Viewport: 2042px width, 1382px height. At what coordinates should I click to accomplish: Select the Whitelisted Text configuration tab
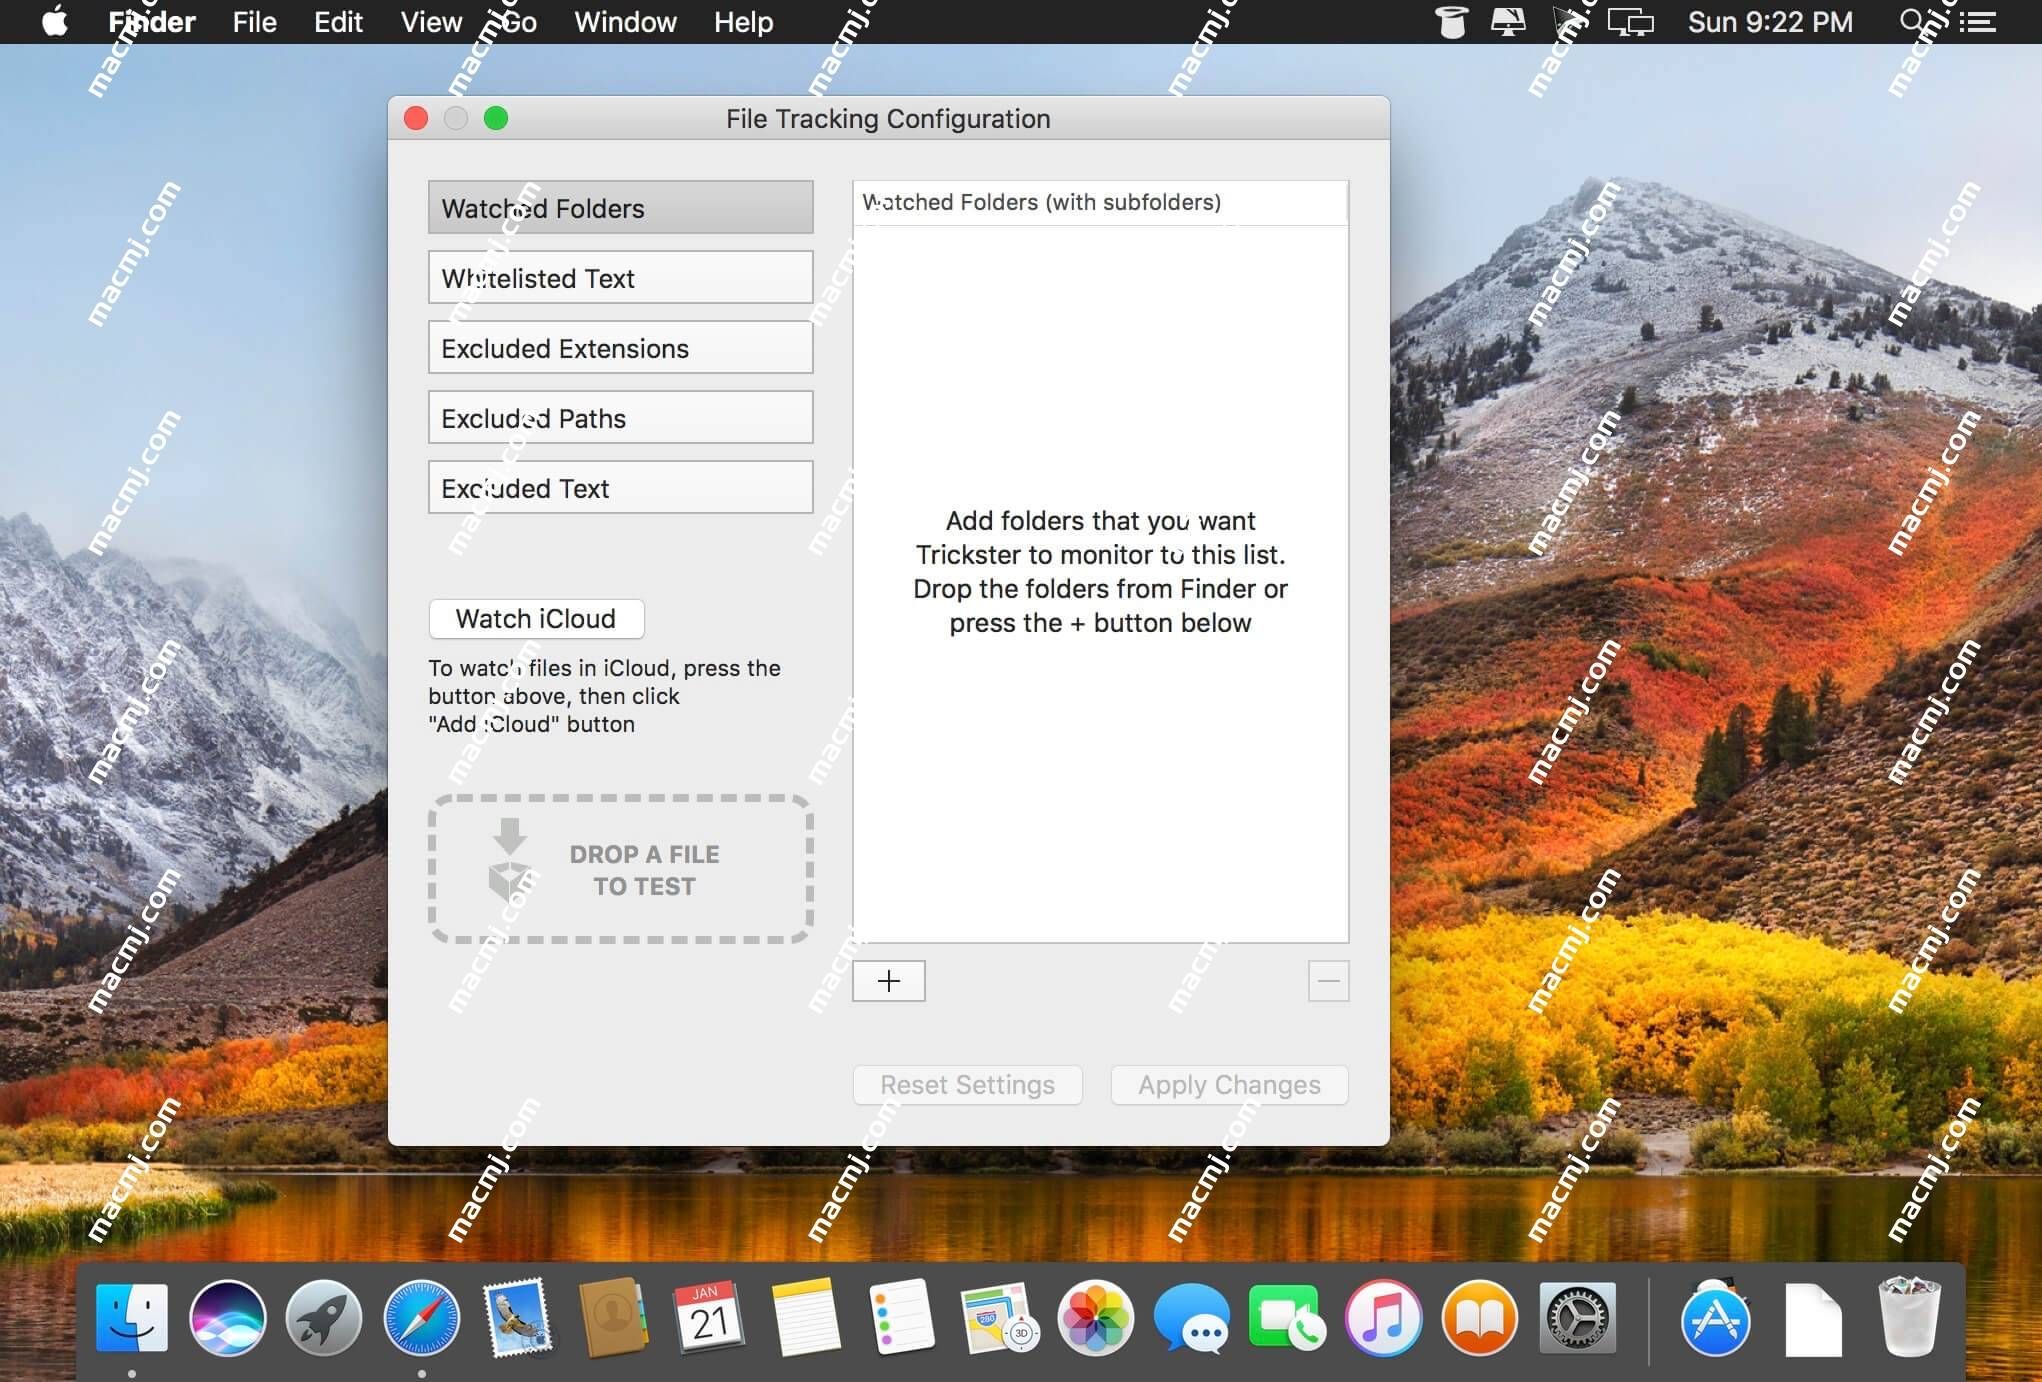tap(620, 278)
